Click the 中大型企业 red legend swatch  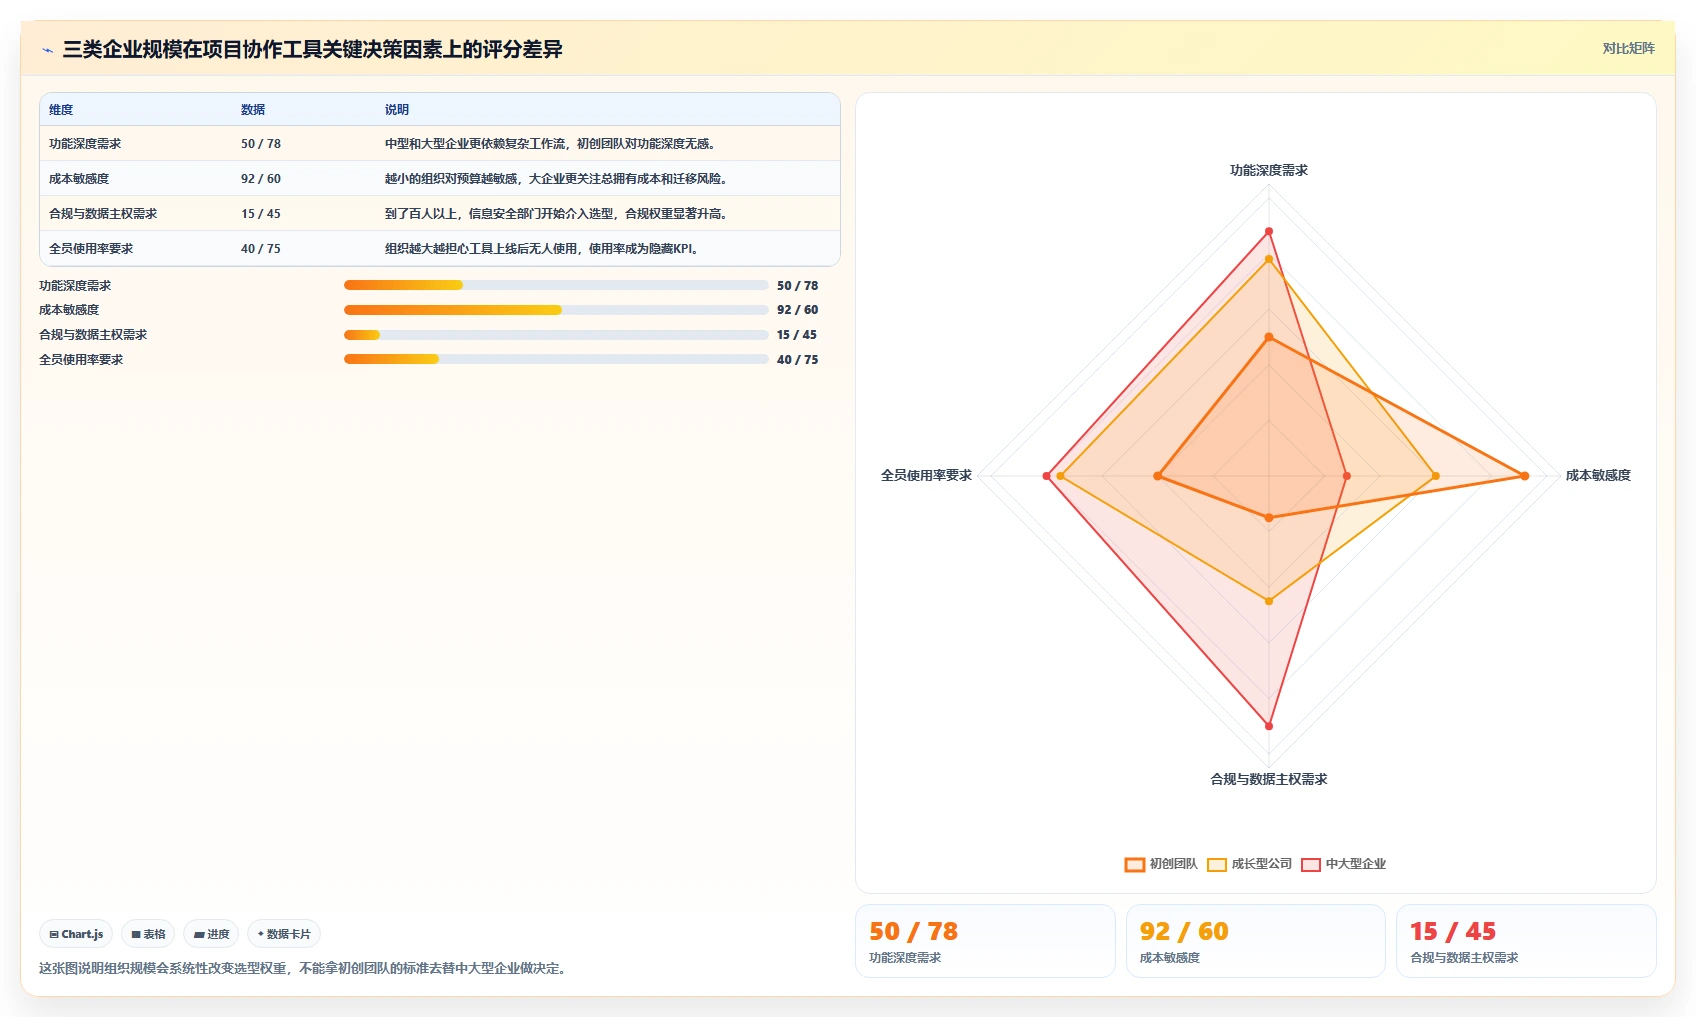click(x=1311, y=865)
